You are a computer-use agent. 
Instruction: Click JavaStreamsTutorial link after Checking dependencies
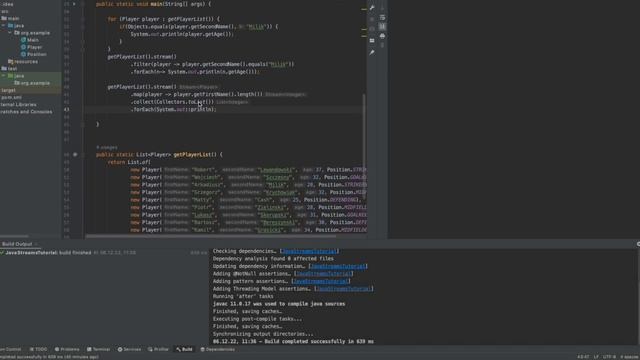pos(309,251)
